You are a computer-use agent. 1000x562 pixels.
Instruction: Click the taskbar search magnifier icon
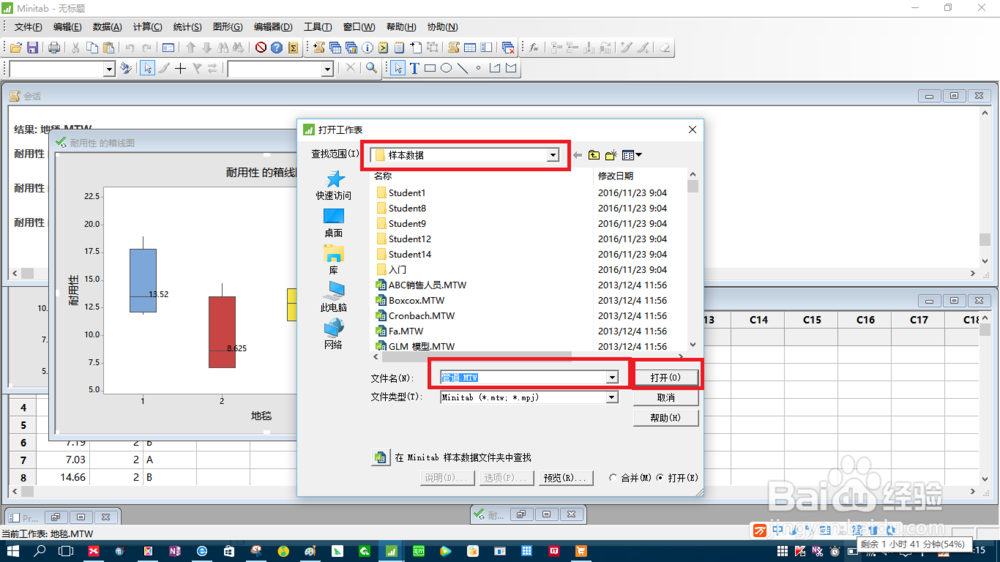(x=40, y=551)
